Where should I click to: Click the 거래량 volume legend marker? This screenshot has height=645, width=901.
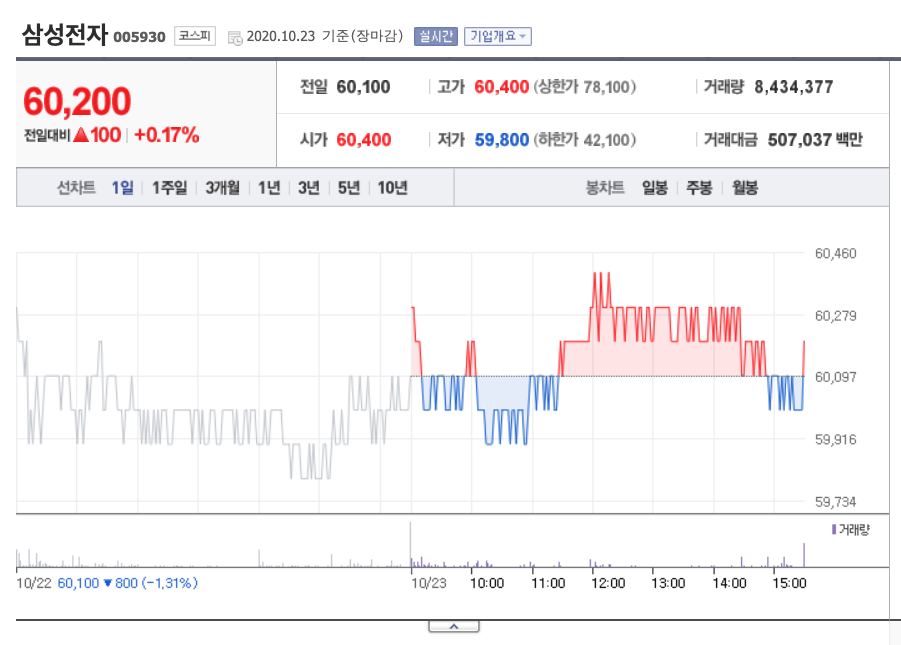(834, 529)
